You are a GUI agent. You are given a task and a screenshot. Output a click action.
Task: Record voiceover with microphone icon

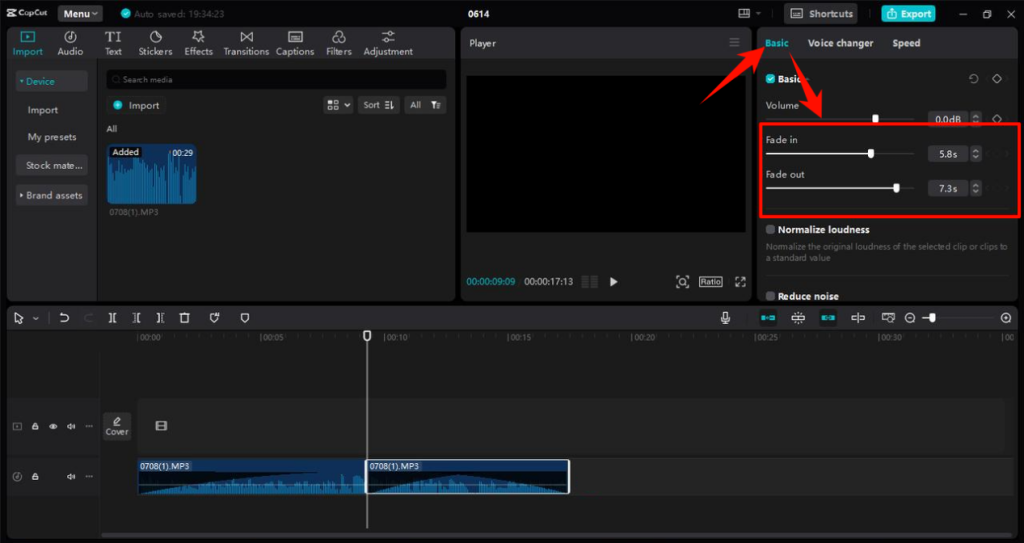(x=725, y=318)
